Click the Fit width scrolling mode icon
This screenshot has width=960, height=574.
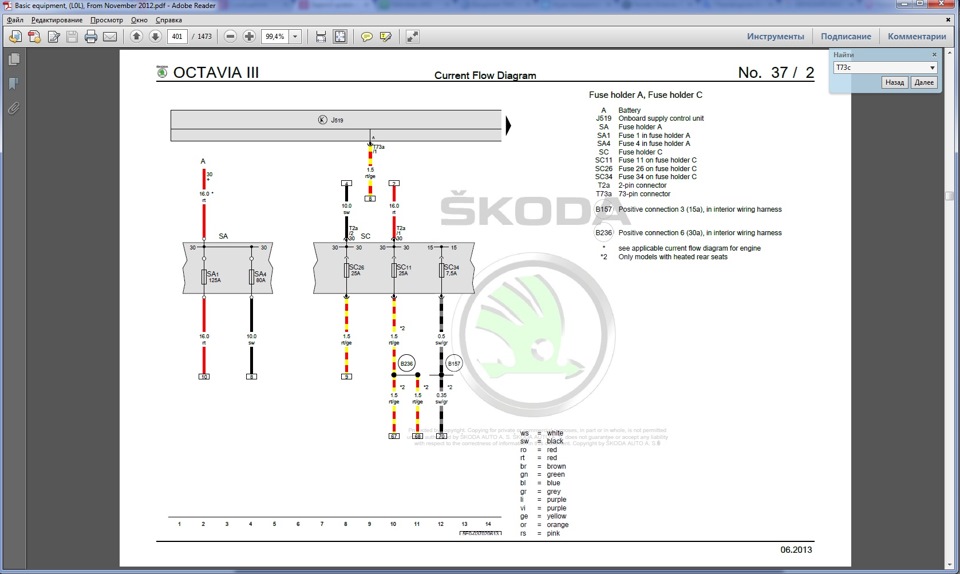click(321, 37)
